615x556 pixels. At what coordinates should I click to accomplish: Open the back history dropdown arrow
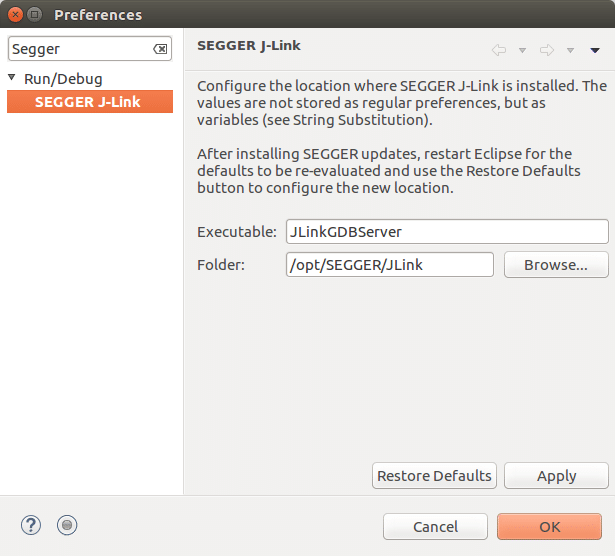[x=522, y=51]
